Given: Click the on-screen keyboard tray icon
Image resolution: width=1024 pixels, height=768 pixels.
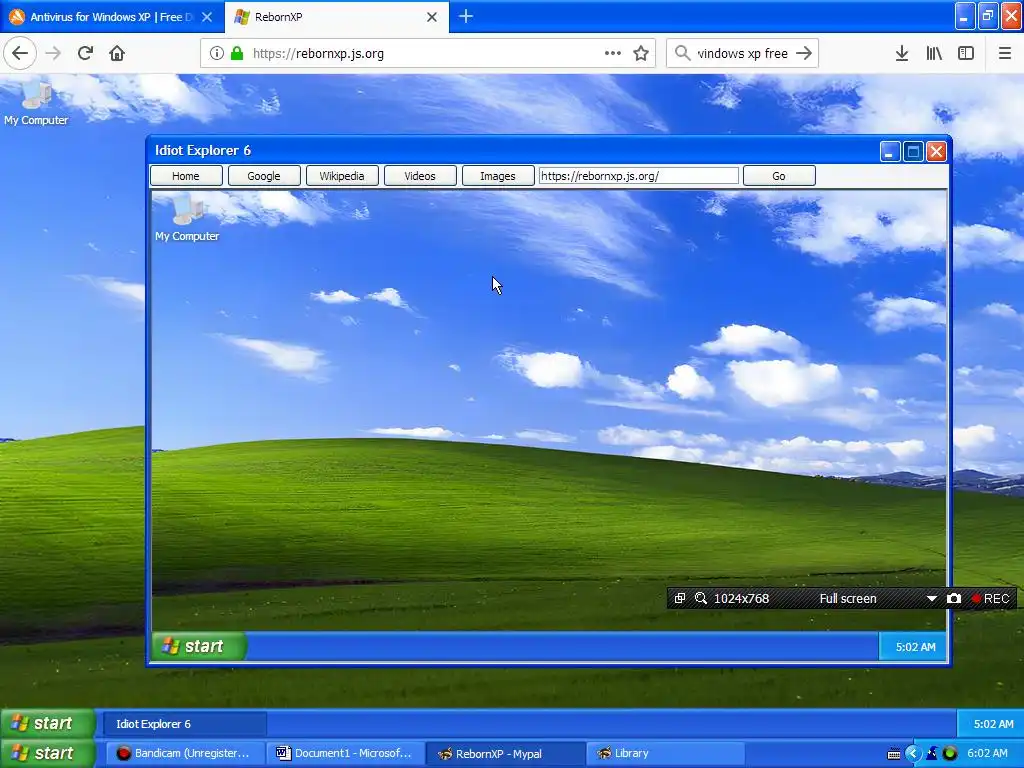Looking at the screenshot, I should (x=893, y=754).
